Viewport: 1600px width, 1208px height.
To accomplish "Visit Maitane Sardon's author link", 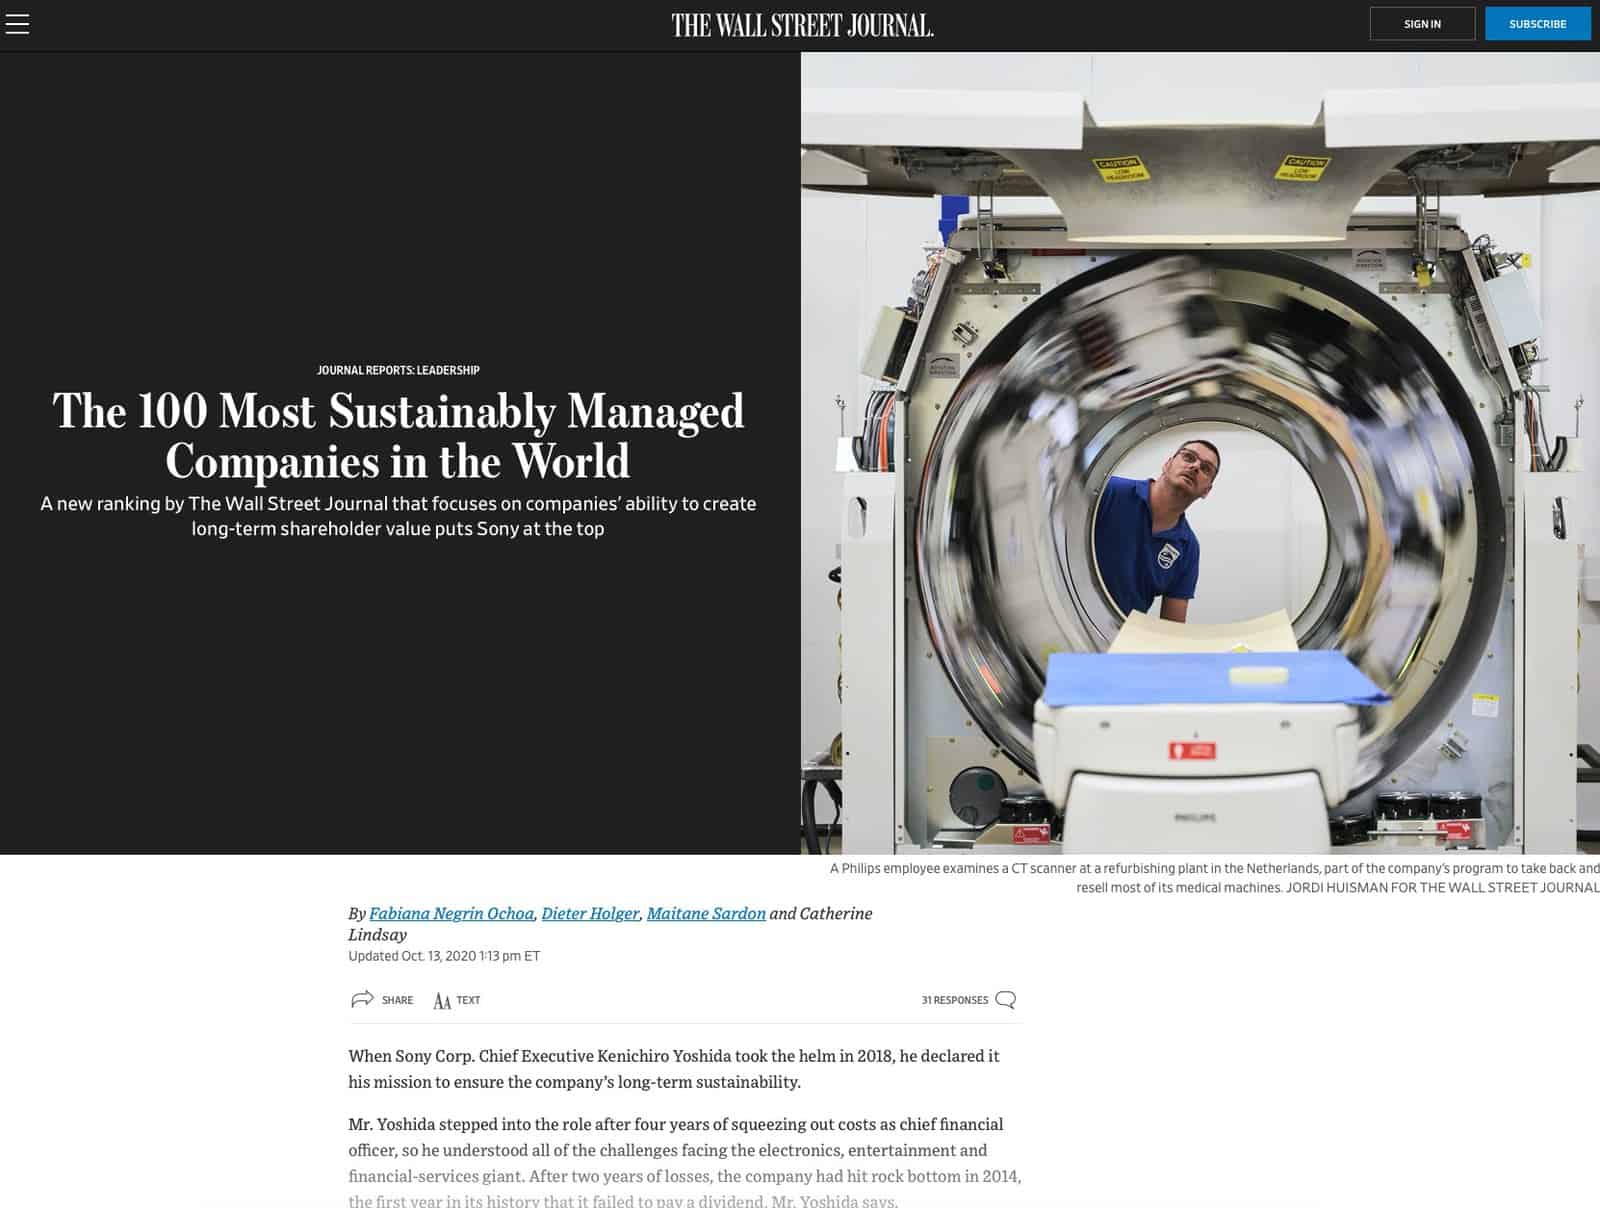I will tap(706, 913).
